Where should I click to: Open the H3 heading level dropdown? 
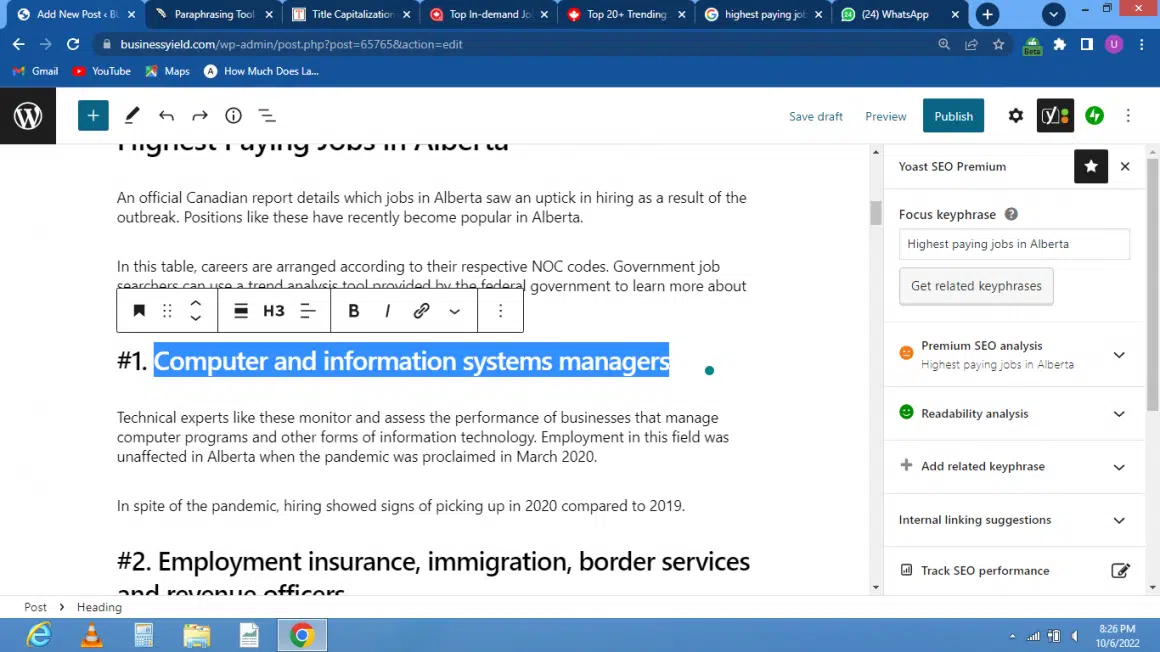[274, 311]
